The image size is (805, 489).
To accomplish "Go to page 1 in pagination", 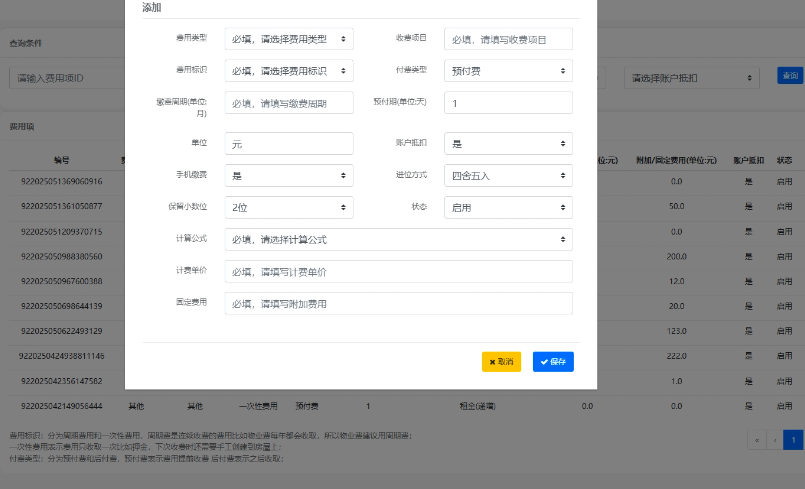I will click(793, 439).
